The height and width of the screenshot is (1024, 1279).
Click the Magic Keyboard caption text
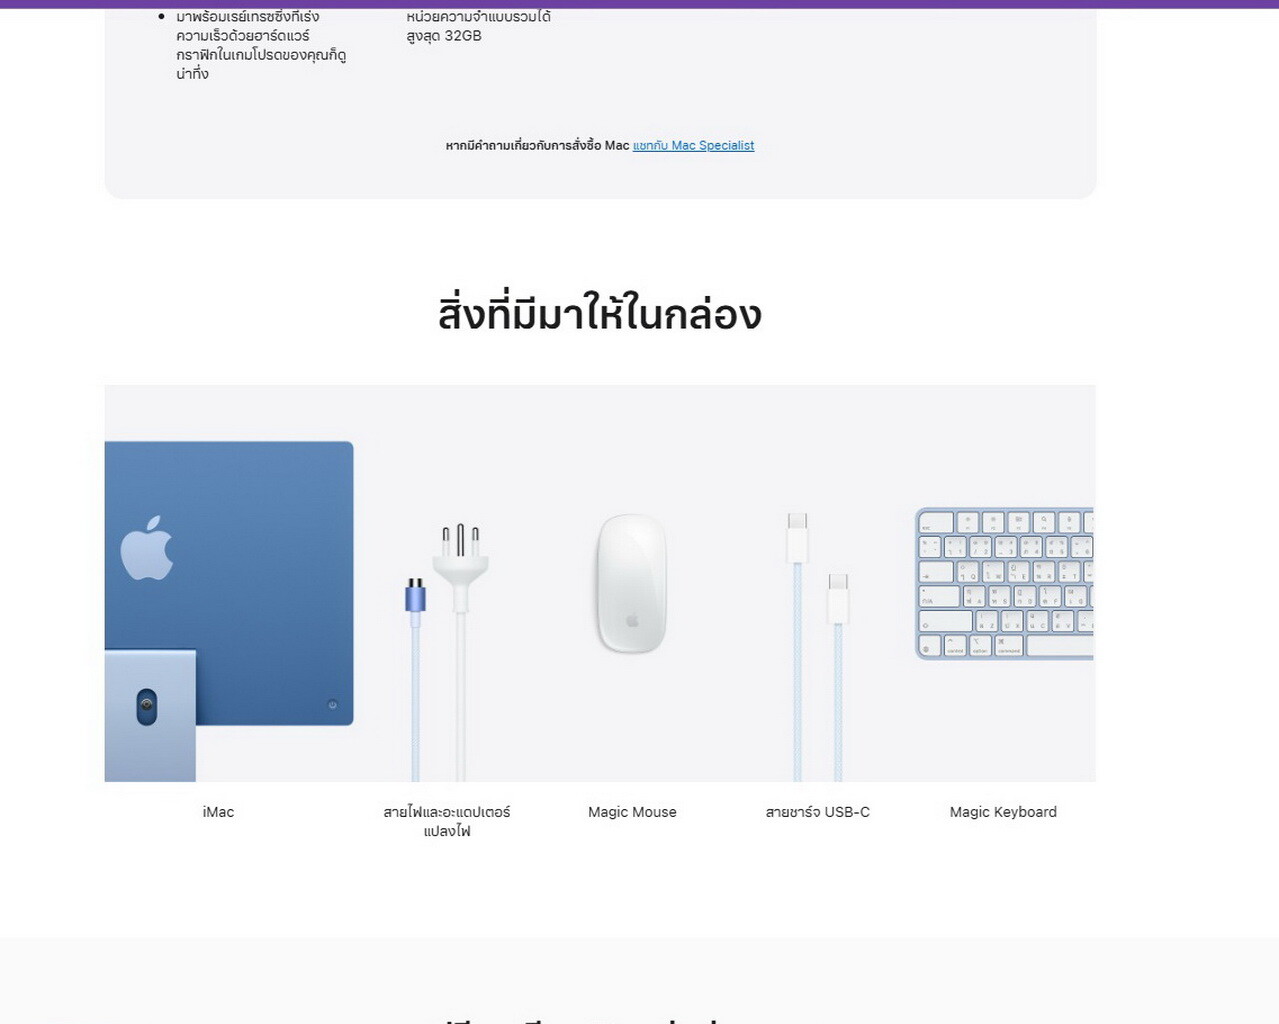(x=1003, y=812)
